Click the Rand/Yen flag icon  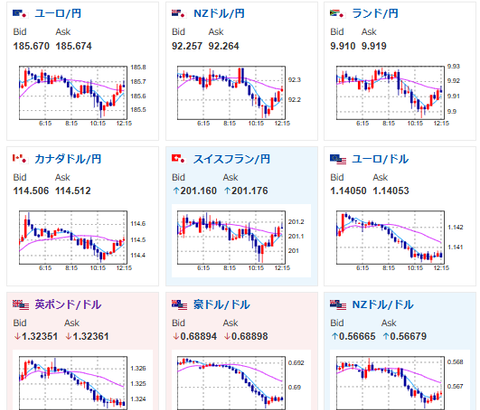click(337, 14)
